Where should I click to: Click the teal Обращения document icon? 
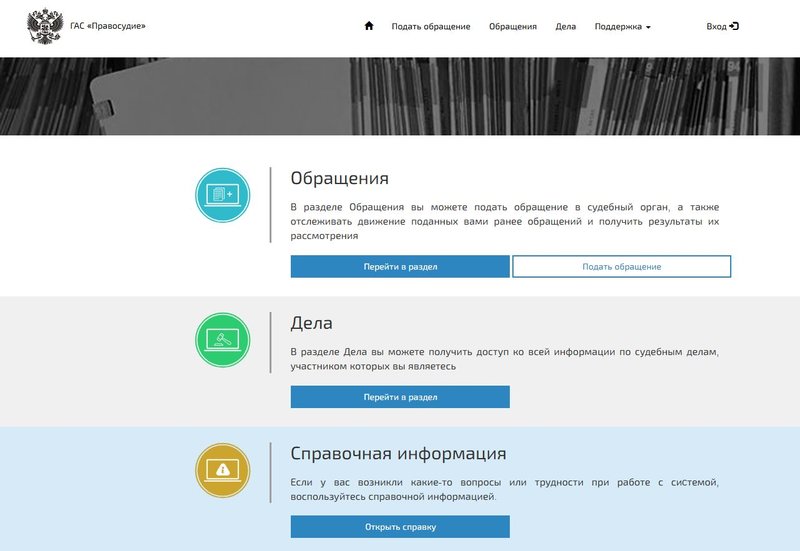pyautogui.click(x=222, y=195)
